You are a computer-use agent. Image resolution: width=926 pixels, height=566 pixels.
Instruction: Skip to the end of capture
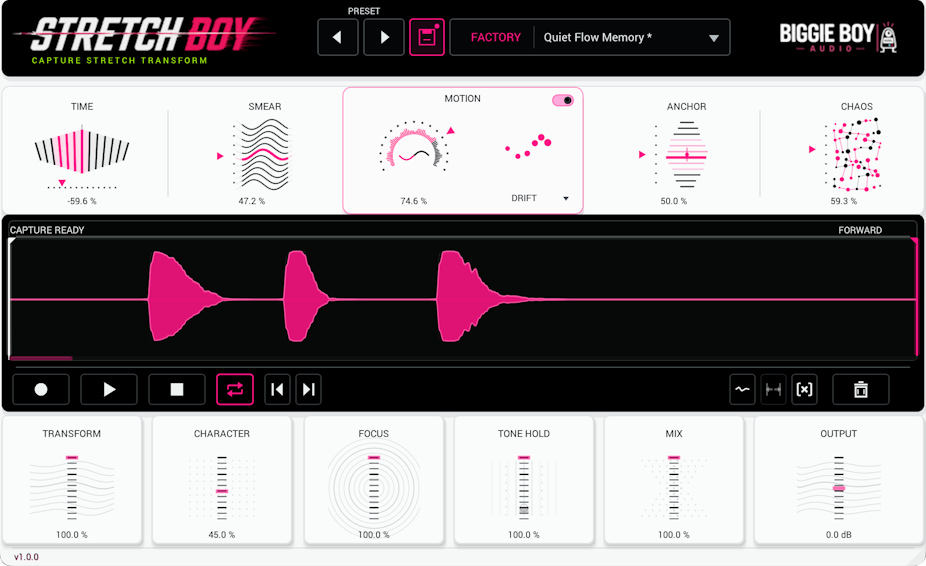coord(308,389)
